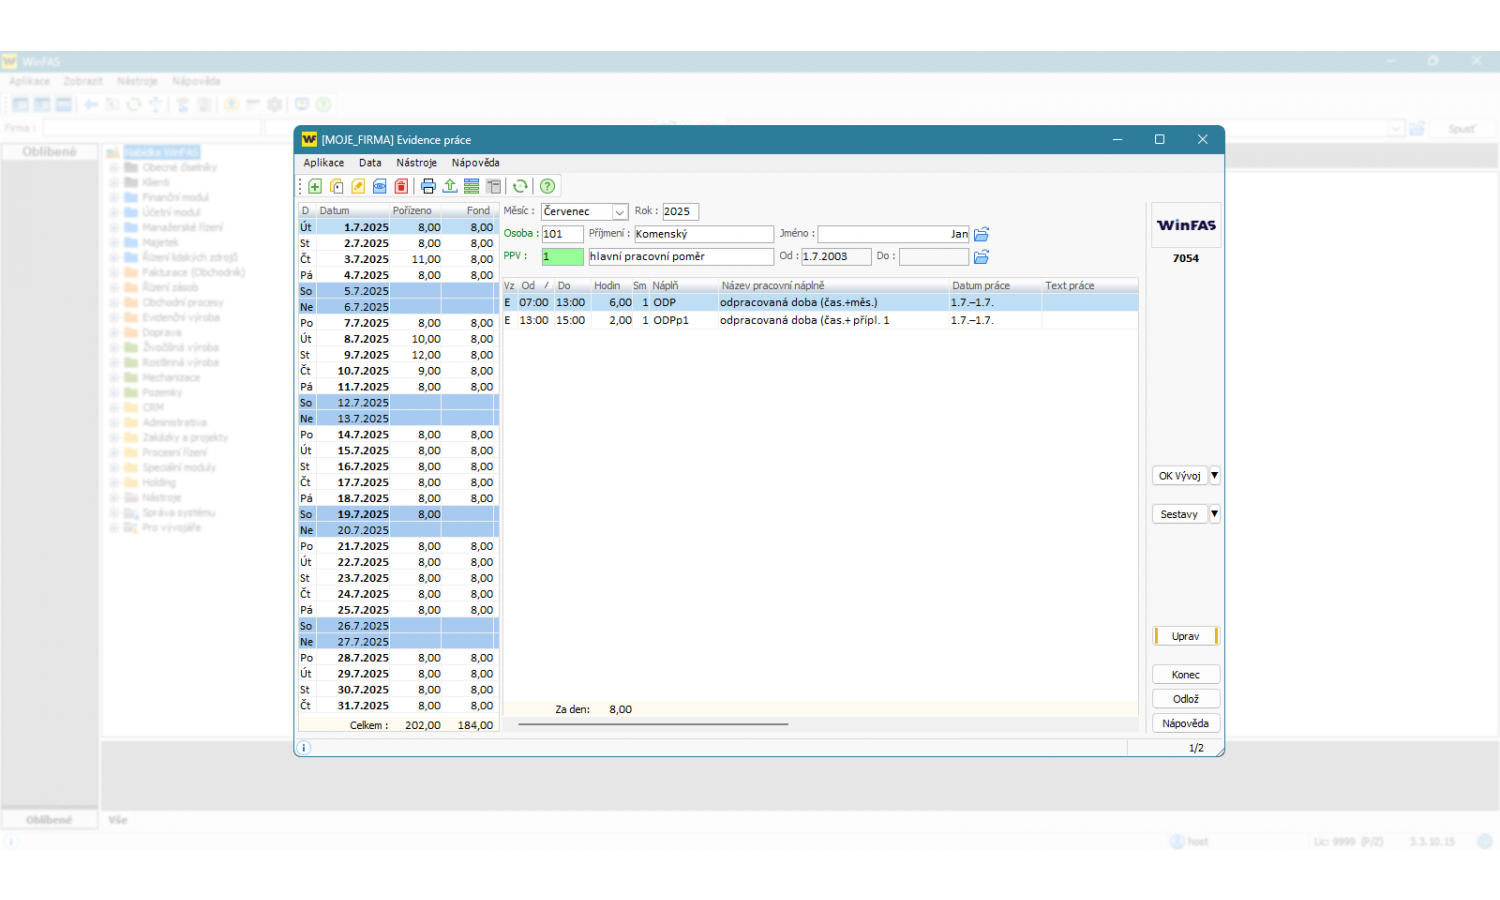Open Zobrazit menu in WinFAS main window
The width and height of the screenshot is (1500, 900).
(x=83, y=81)
